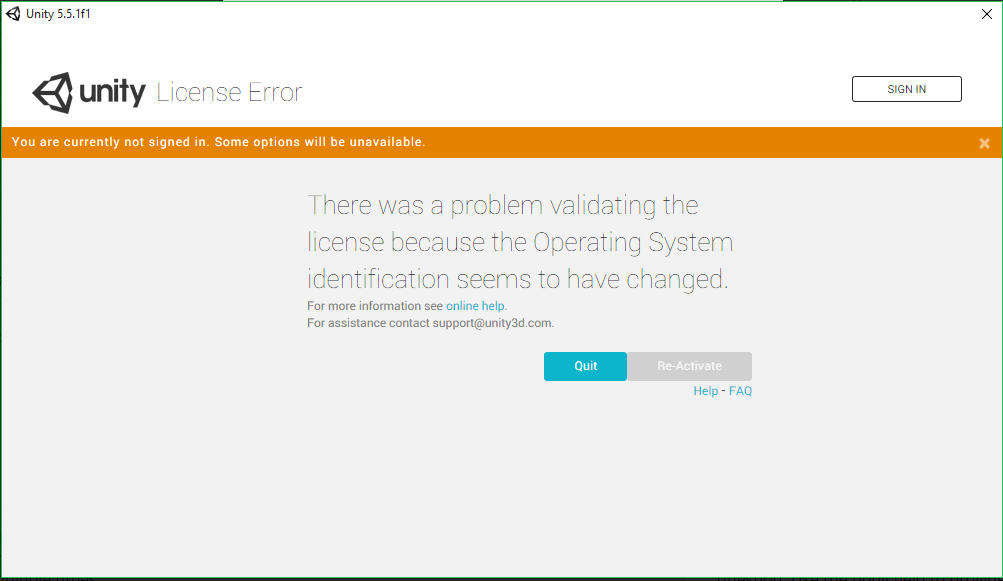This screenshot has width=1003, height=581.
Task: Click the grayed-out Re-Activate button
Action: 689,366
